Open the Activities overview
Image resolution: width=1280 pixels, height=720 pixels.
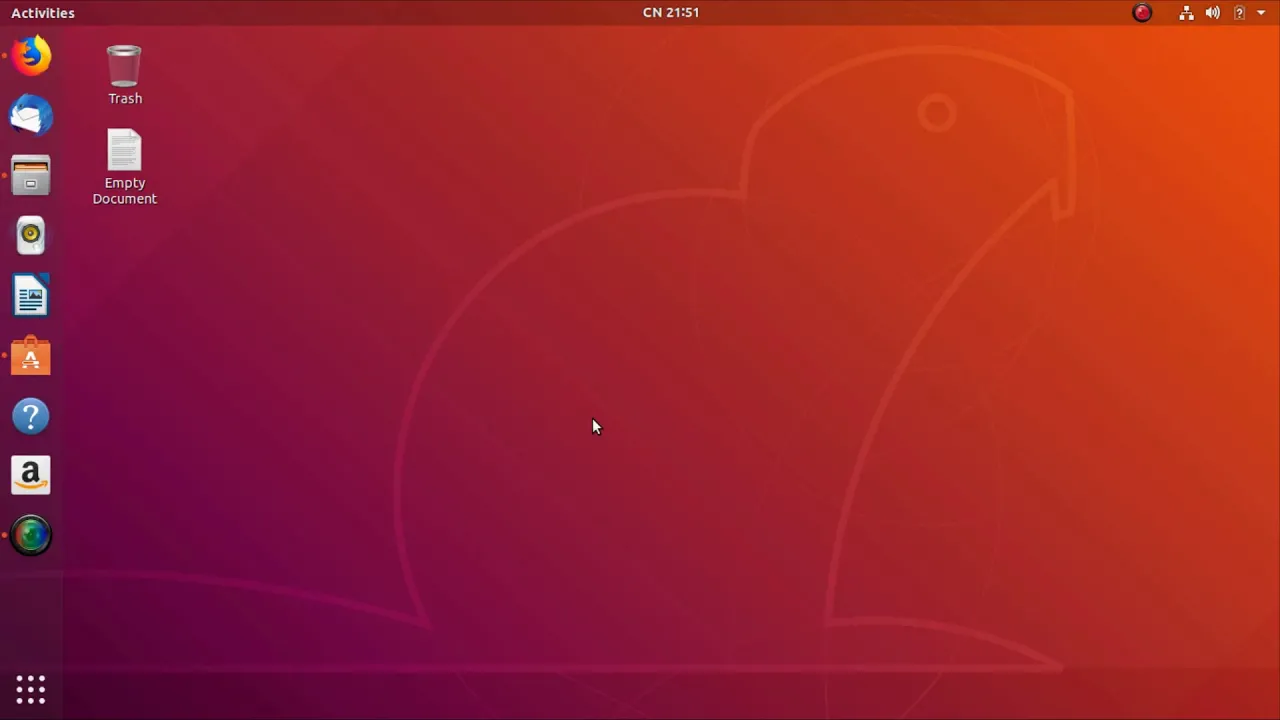tap(43, 13)
